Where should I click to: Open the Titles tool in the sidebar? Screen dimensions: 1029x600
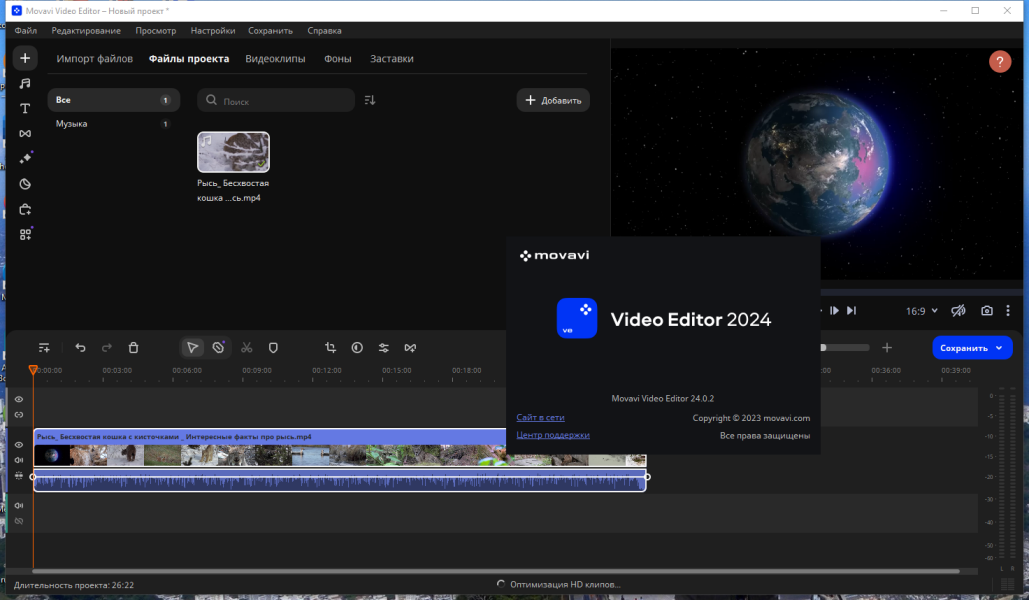click(25, 108)
